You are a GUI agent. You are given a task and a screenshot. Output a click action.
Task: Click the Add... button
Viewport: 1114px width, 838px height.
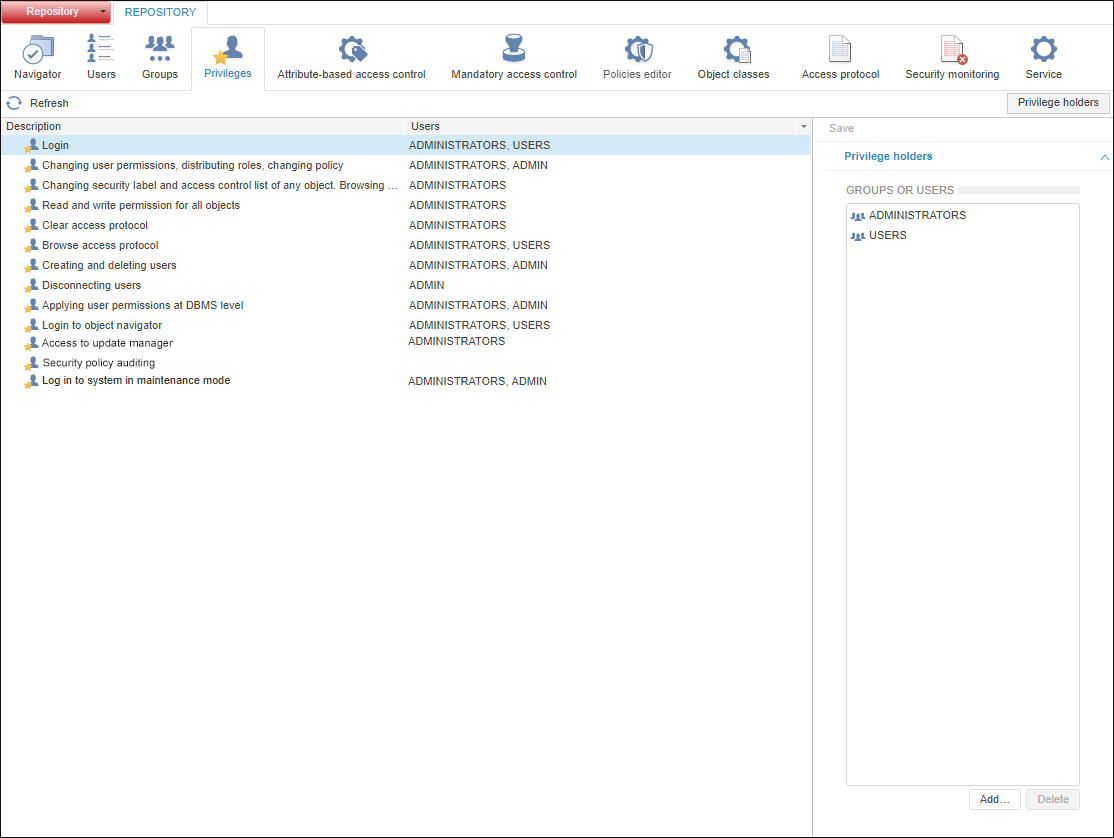(994, 799)
